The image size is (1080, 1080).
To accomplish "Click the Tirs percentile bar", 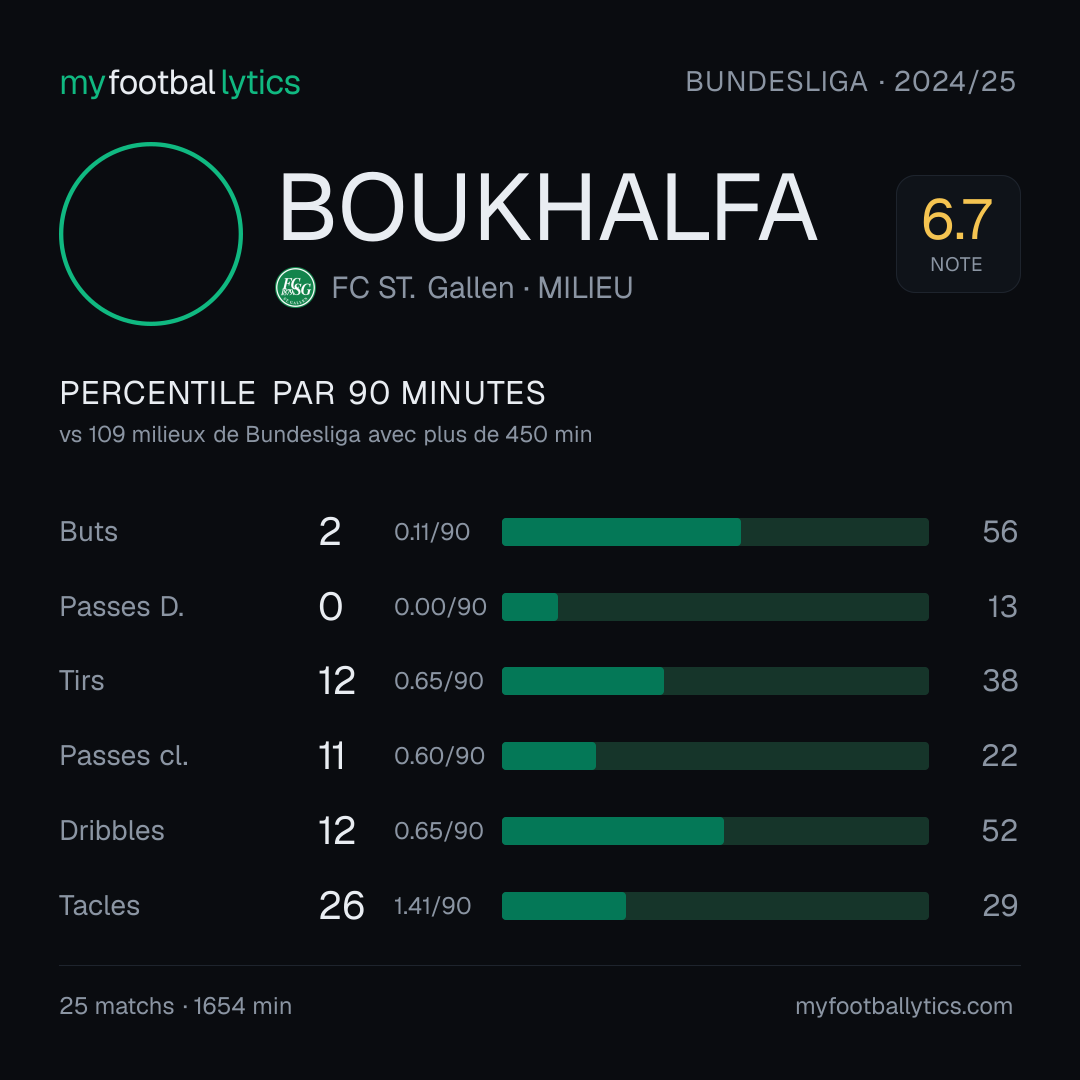I will point(715,681).
